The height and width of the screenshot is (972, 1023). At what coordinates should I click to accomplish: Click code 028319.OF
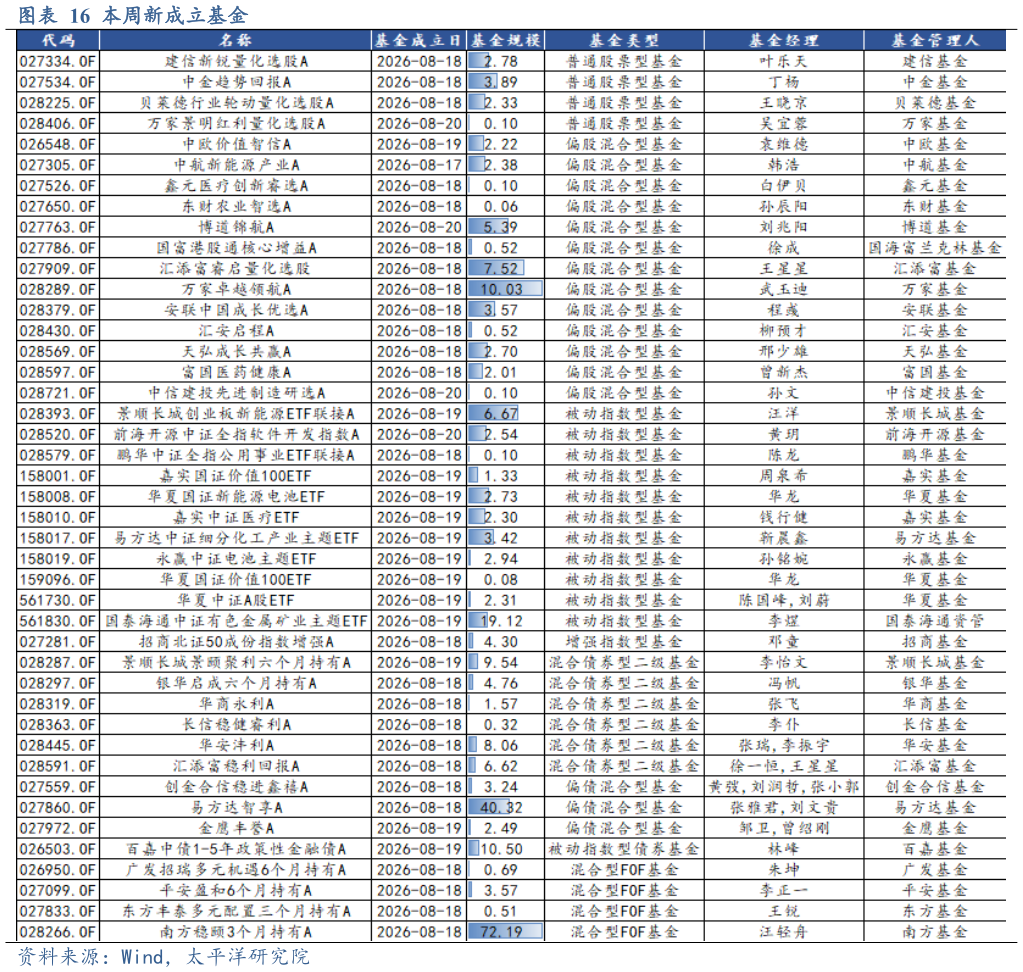click(57, 704)
